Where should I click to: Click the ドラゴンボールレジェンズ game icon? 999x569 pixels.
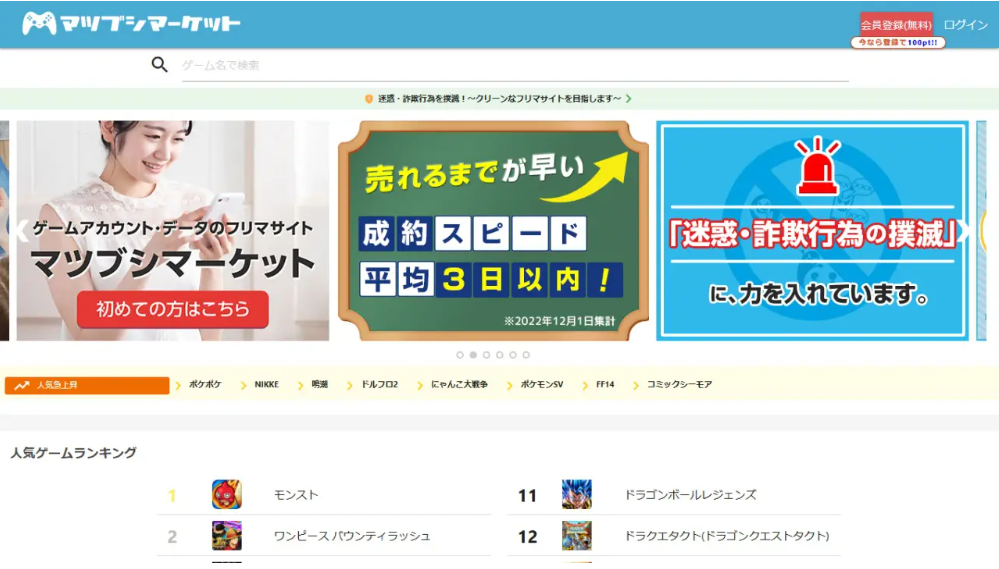577,495
